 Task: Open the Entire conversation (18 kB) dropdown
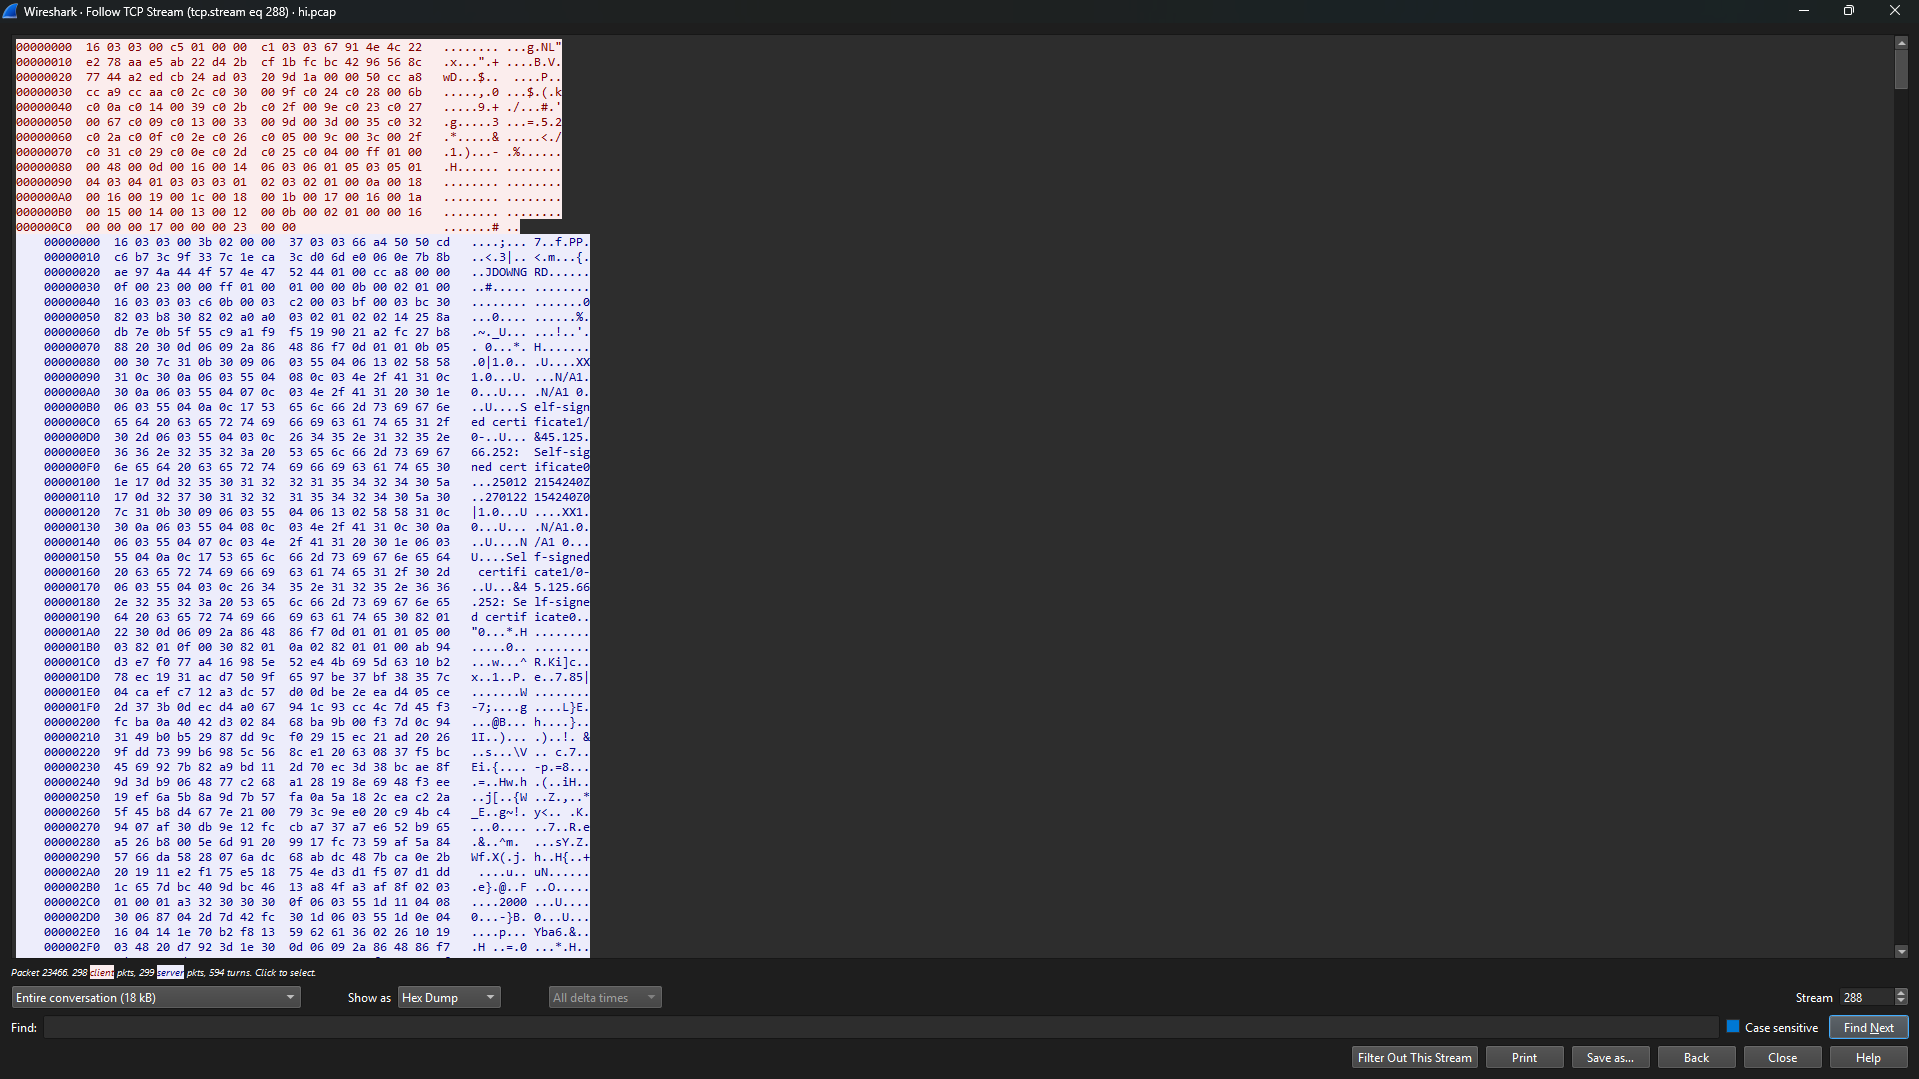(x=156, y=997)
